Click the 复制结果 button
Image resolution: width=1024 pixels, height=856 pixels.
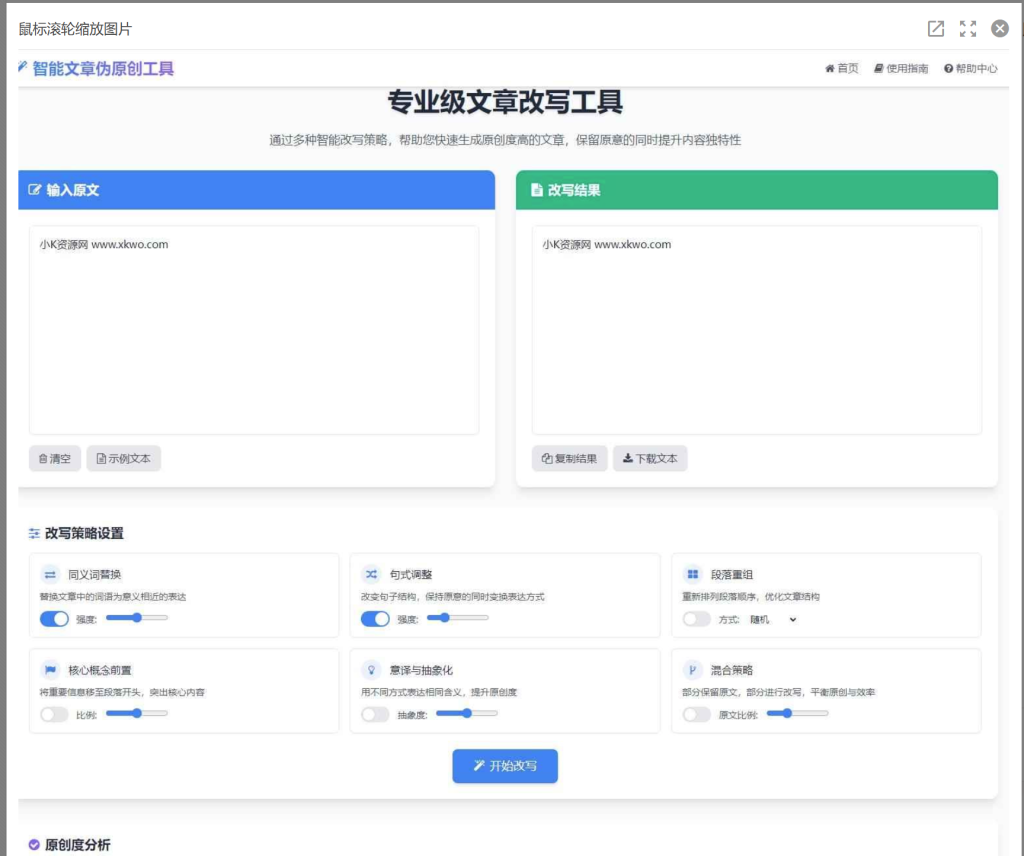coord(569,459)
